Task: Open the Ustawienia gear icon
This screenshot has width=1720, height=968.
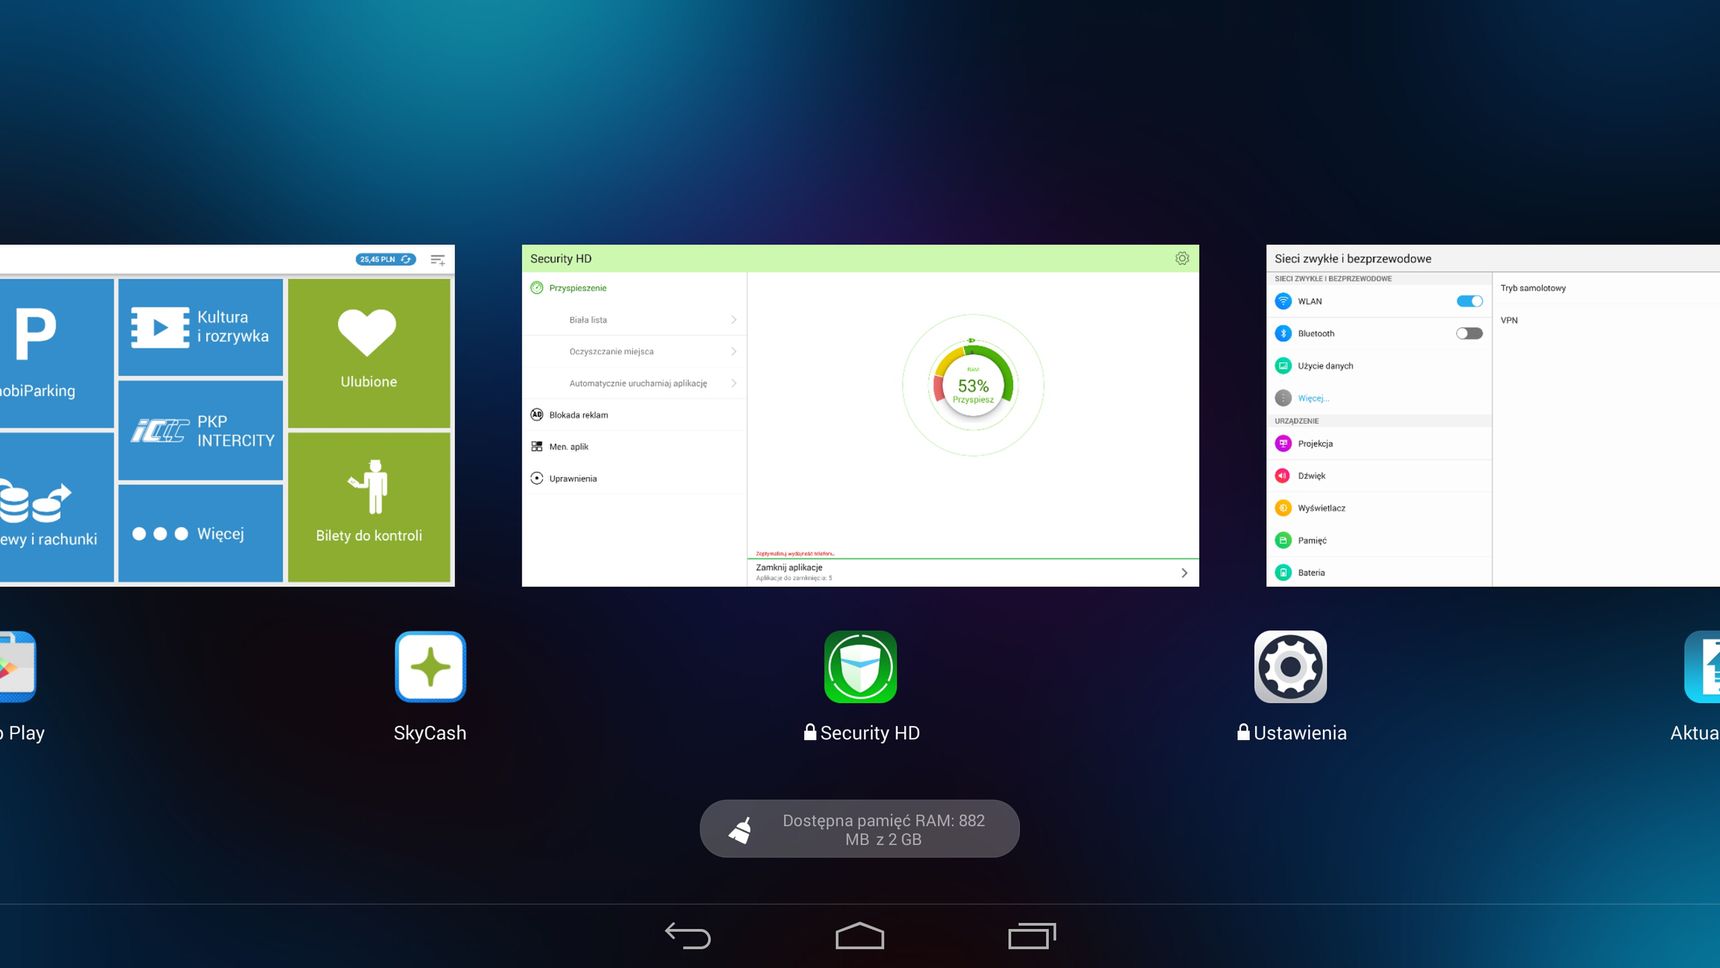Action: coord(1291,667)
